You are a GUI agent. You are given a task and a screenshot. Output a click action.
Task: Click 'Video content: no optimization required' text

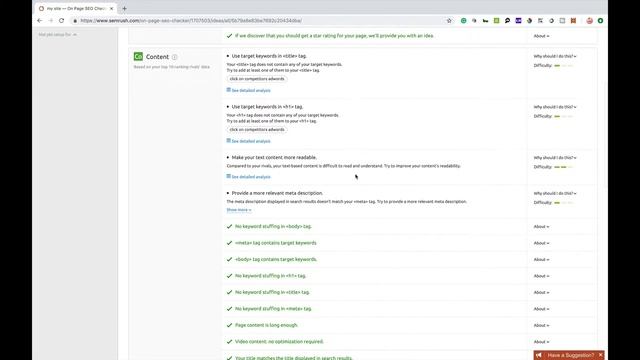click(279, 342)
